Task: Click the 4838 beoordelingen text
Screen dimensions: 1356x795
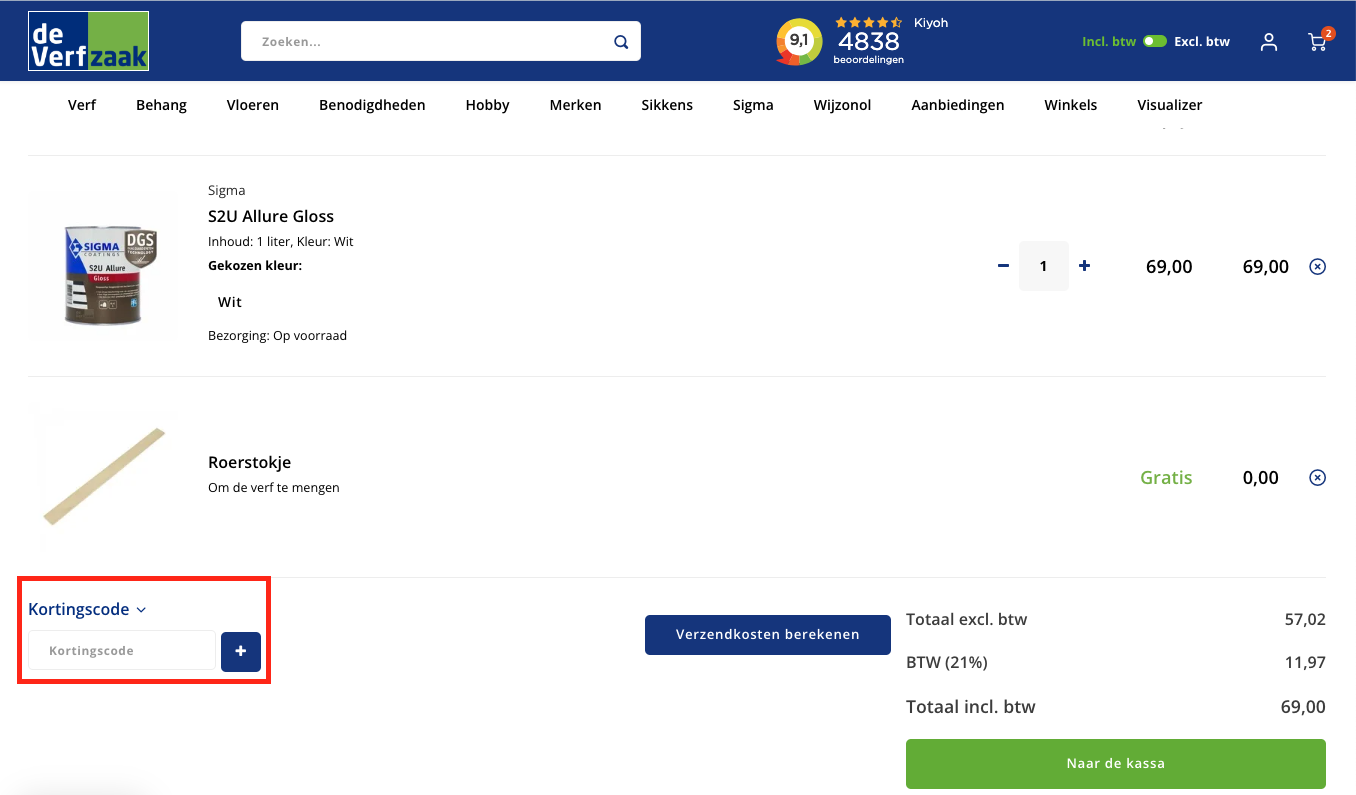Action: (868, 47)
